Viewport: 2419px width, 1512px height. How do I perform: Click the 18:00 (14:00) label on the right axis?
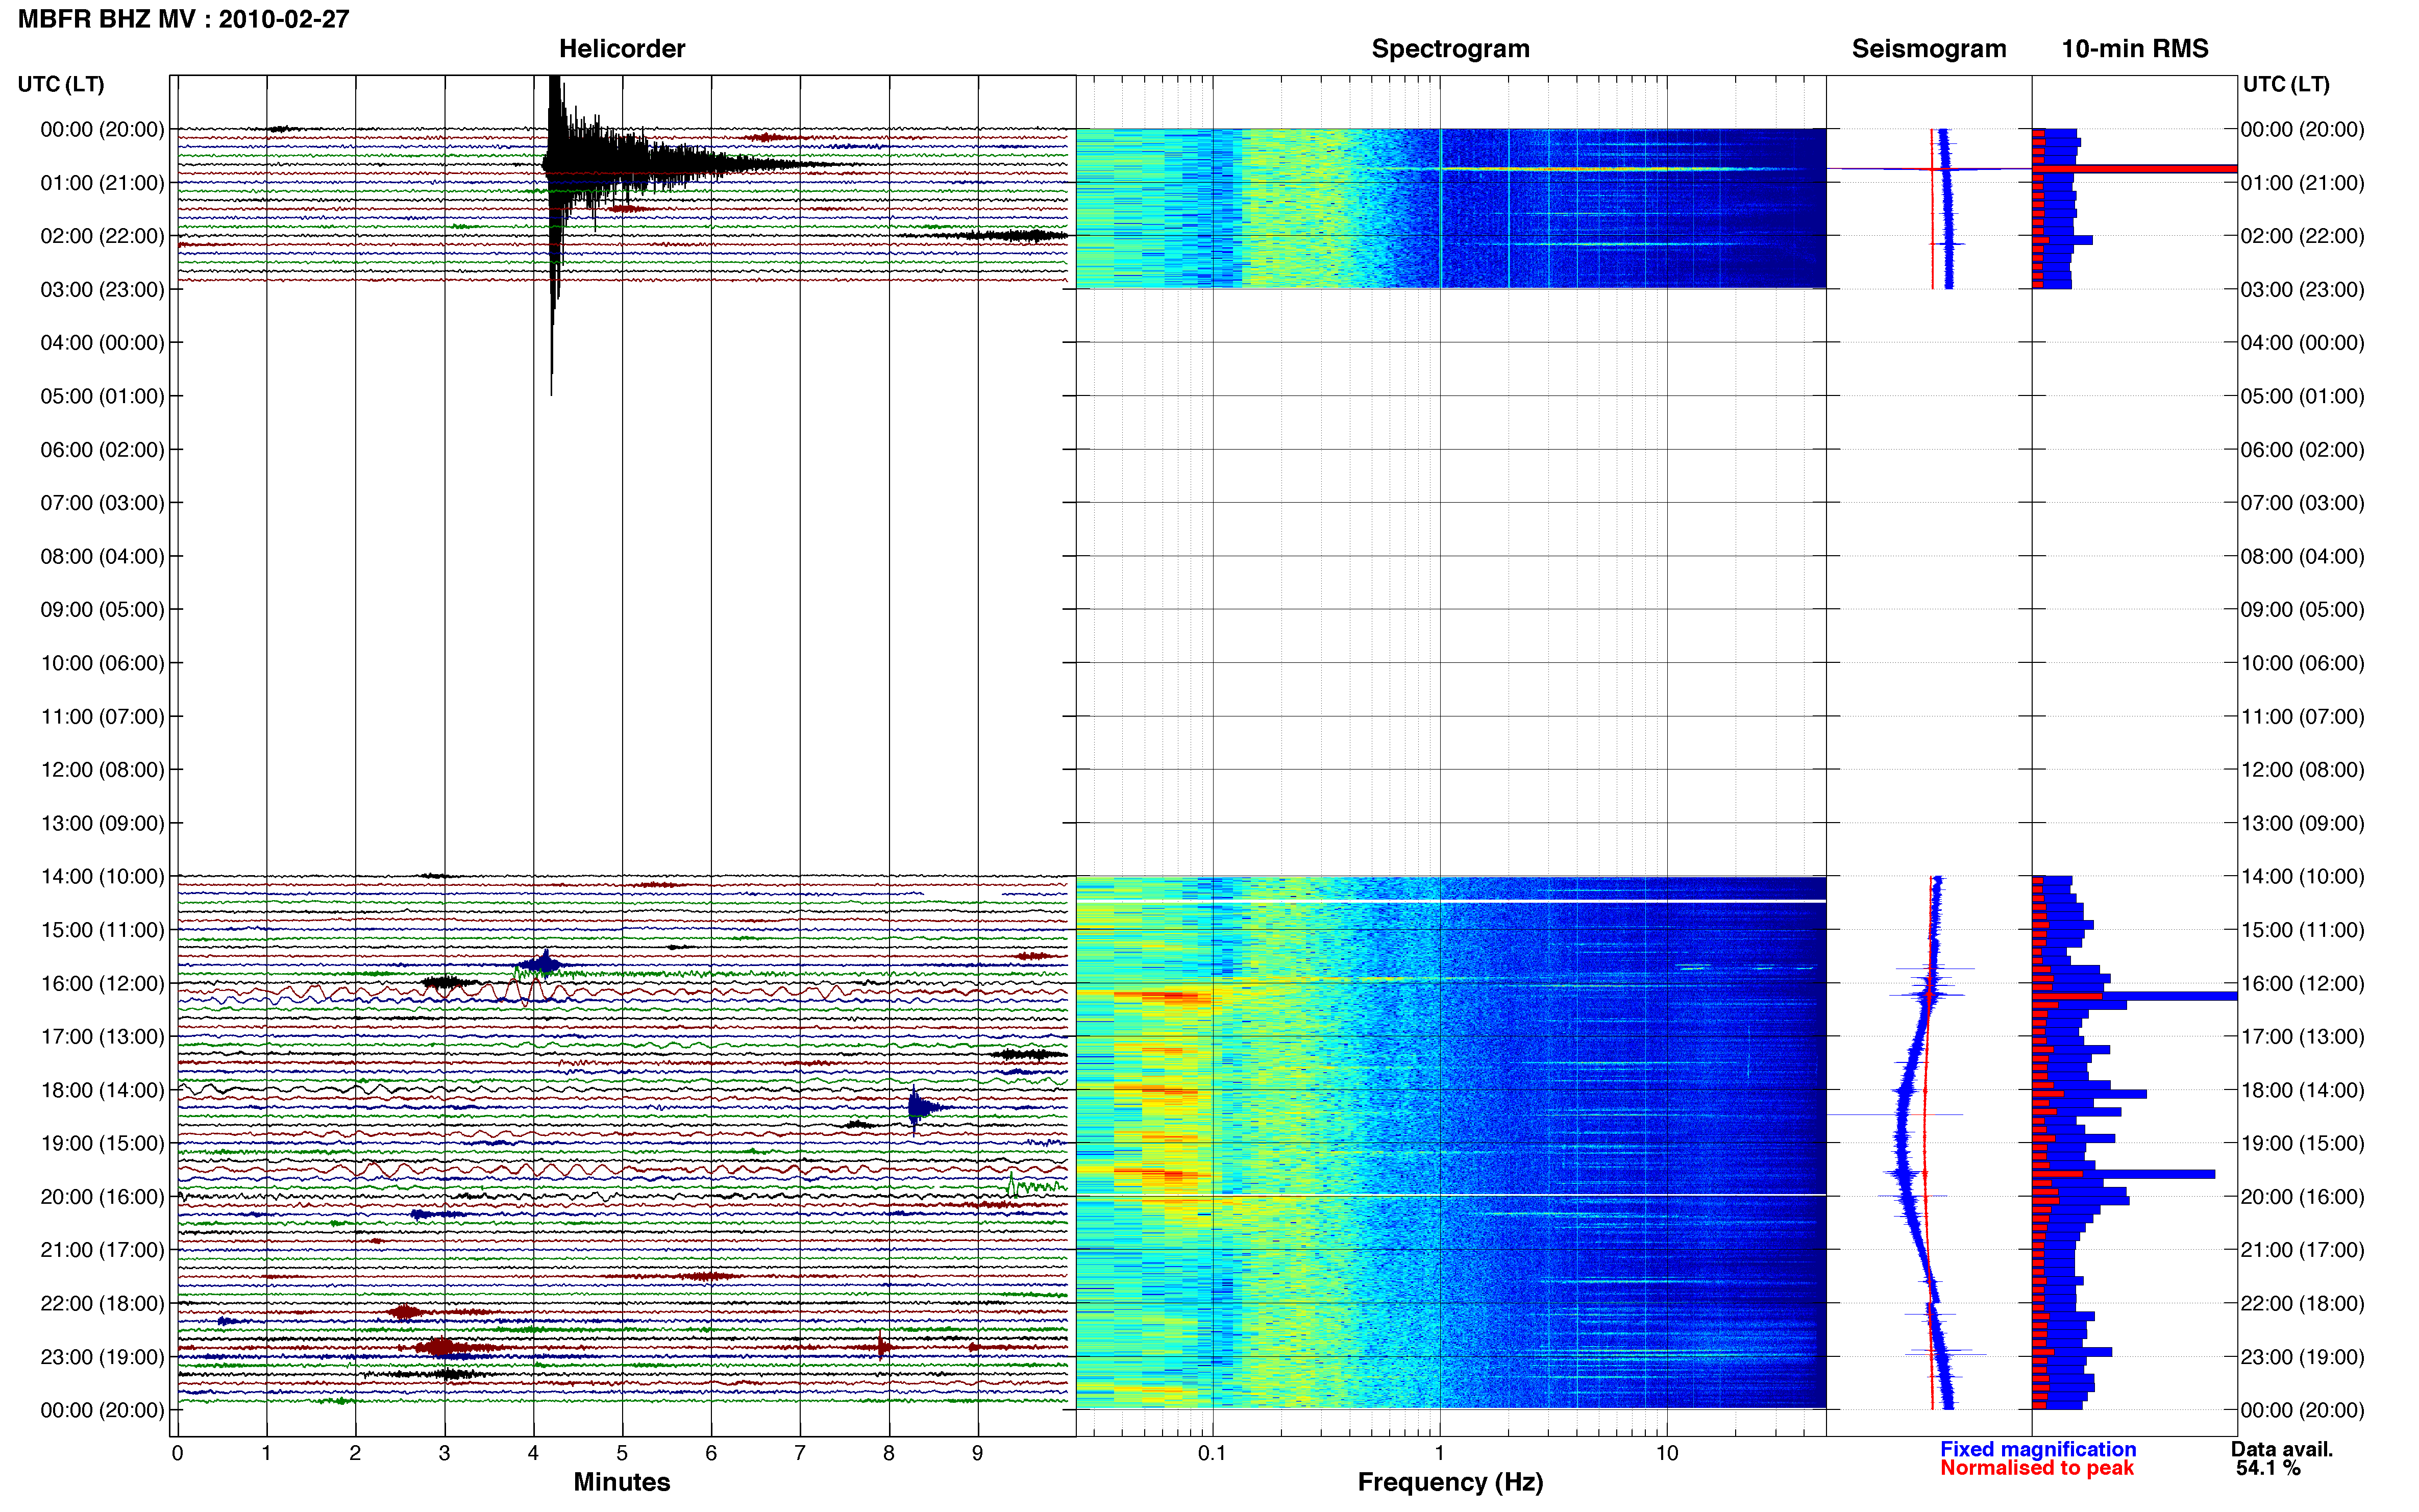[2302, 1090]
